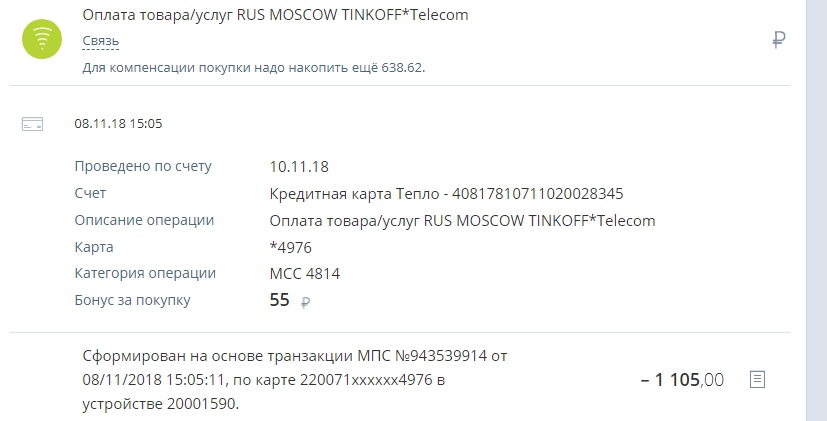Select the MCC 4814 category value
This screenshot has height=421, width=827.
pyautogui.click(x=305, y=274)
